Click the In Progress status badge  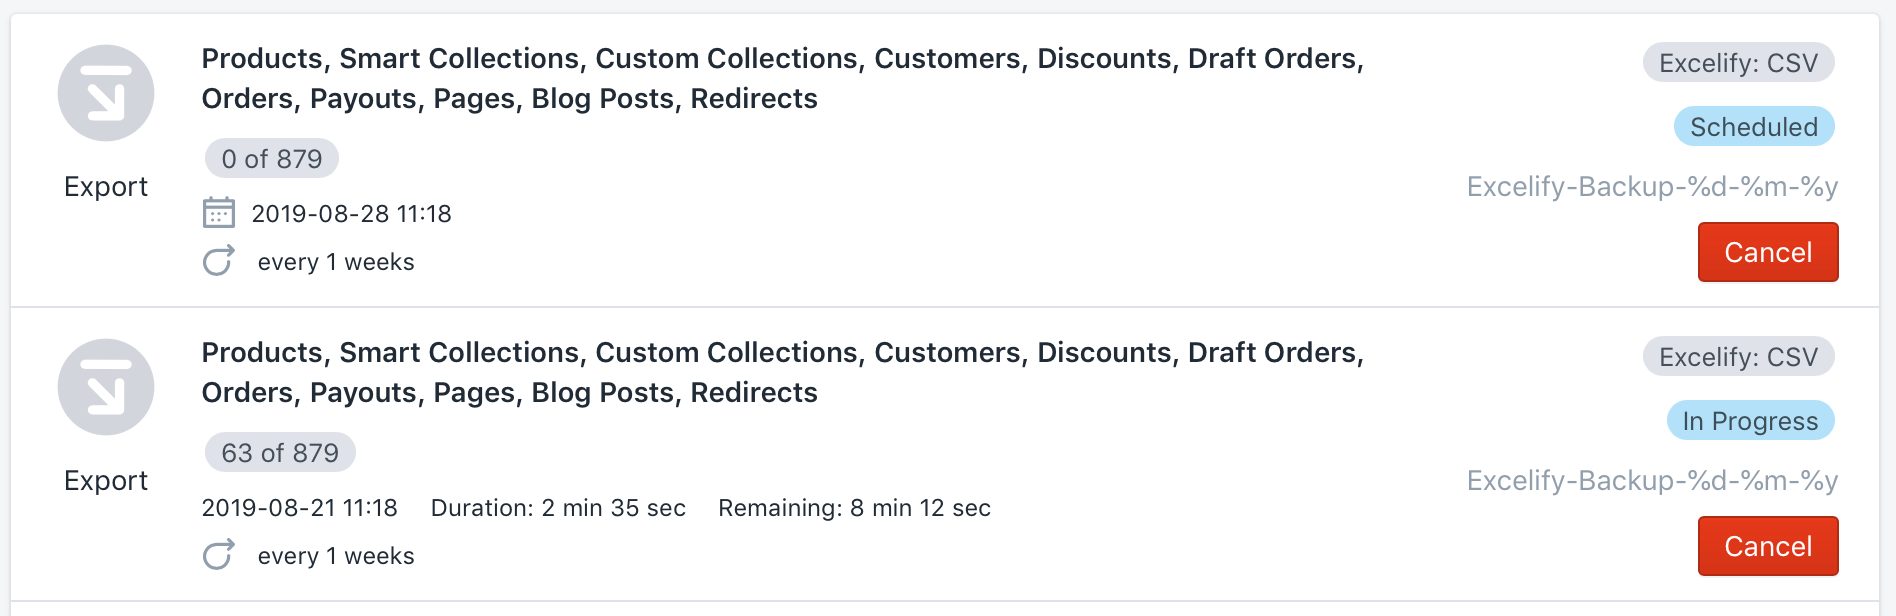click(1750, 421)
